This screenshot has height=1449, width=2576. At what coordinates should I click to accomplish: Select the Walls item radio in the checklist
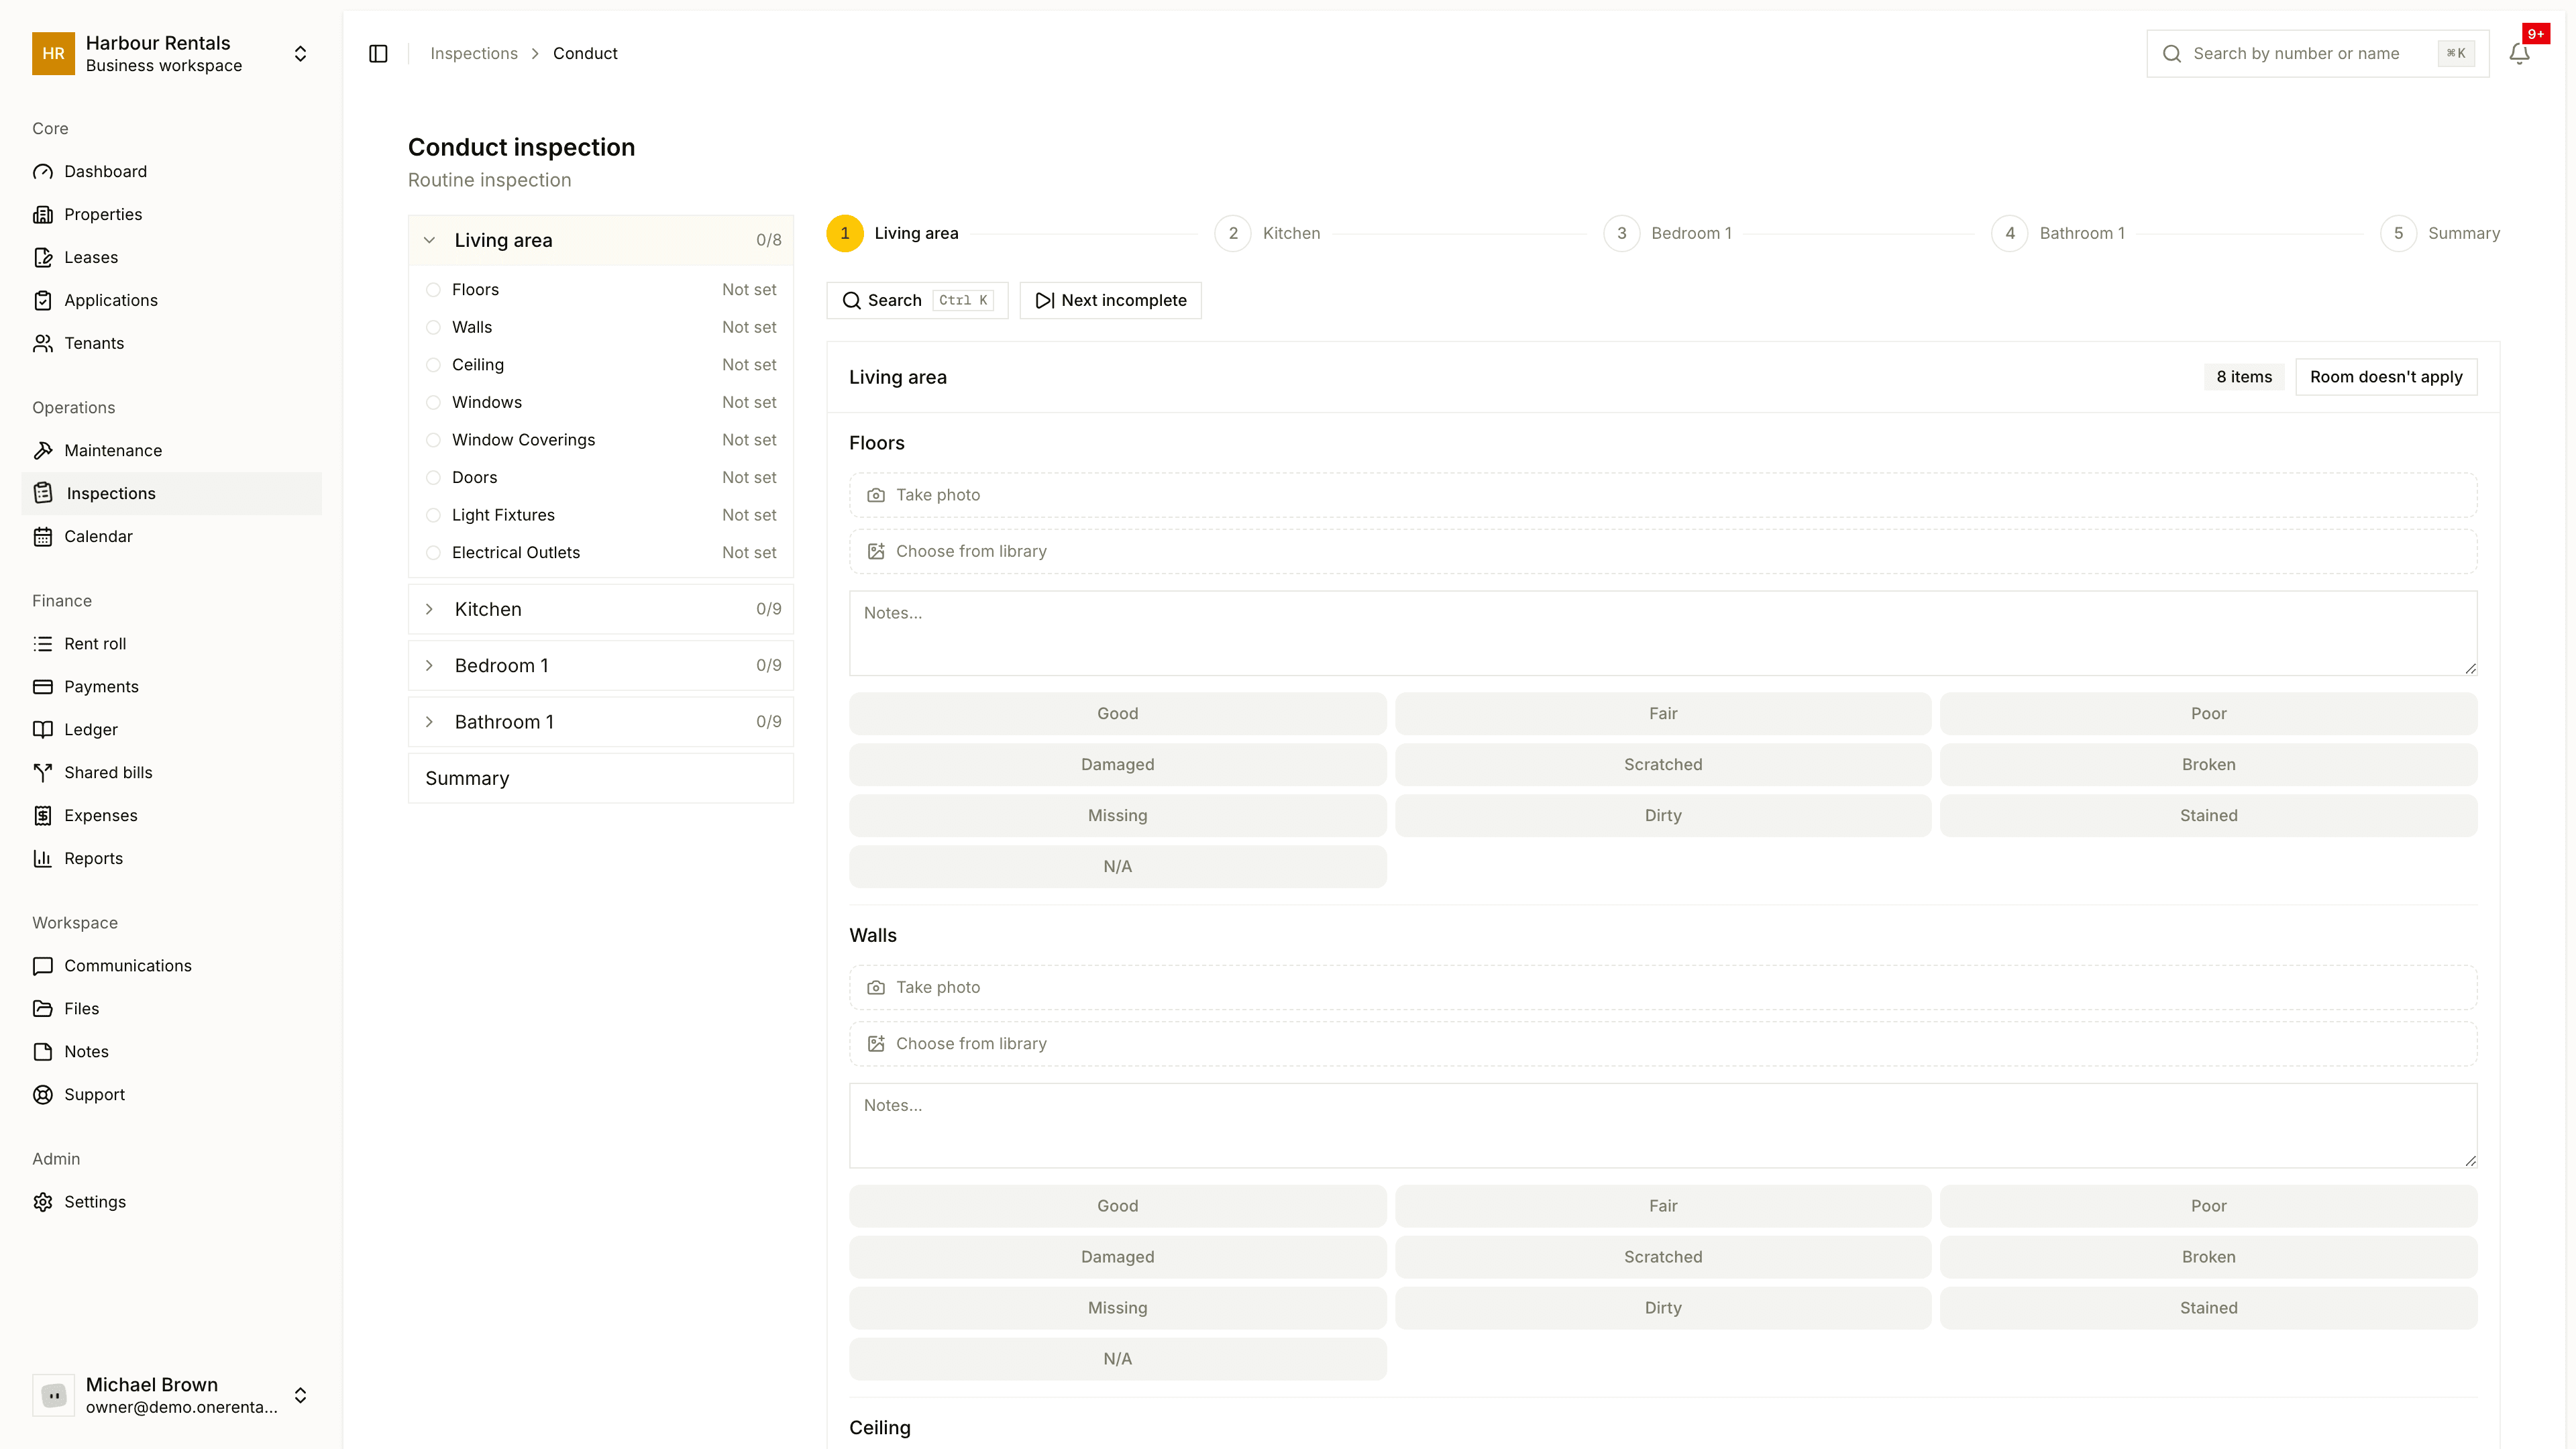(x=433, y=327)
